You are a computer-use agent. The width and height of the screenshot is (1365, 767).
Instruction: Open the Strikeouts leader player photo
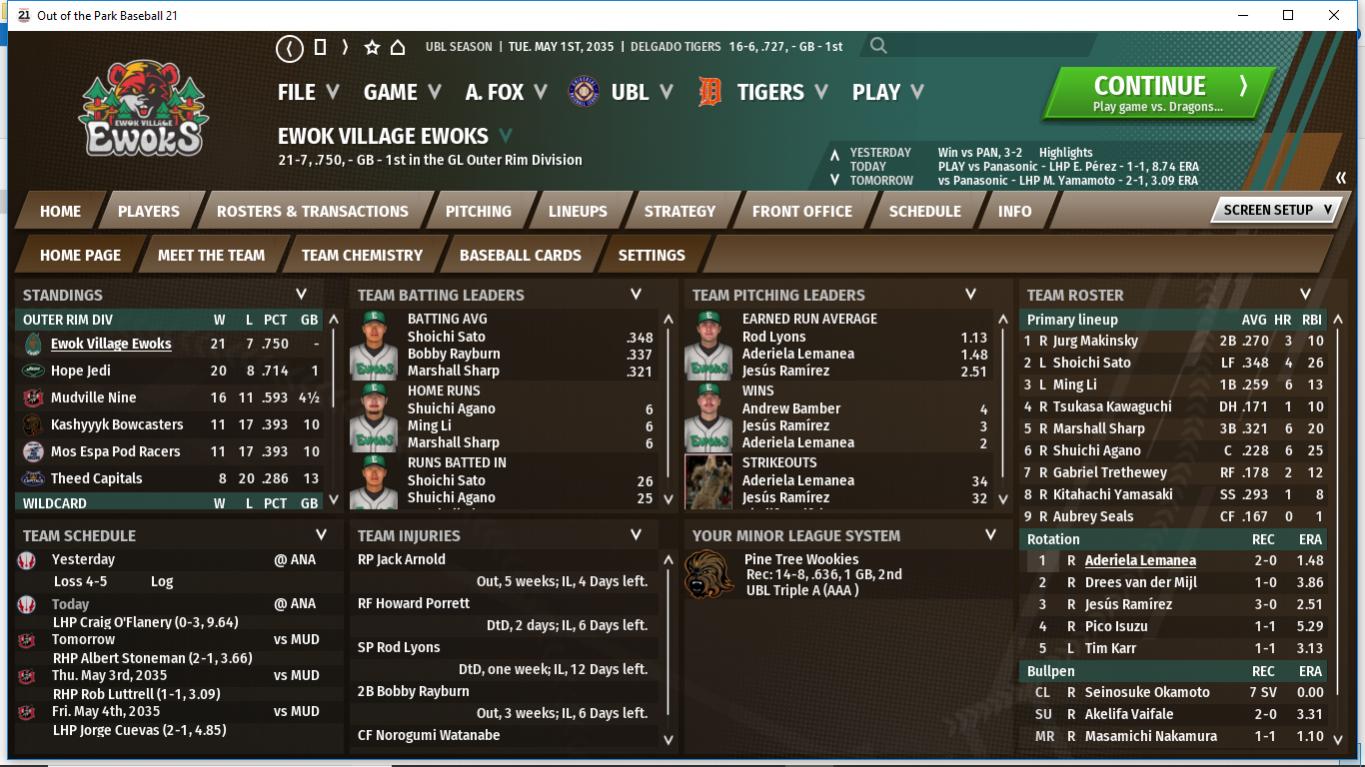point(708,482)
